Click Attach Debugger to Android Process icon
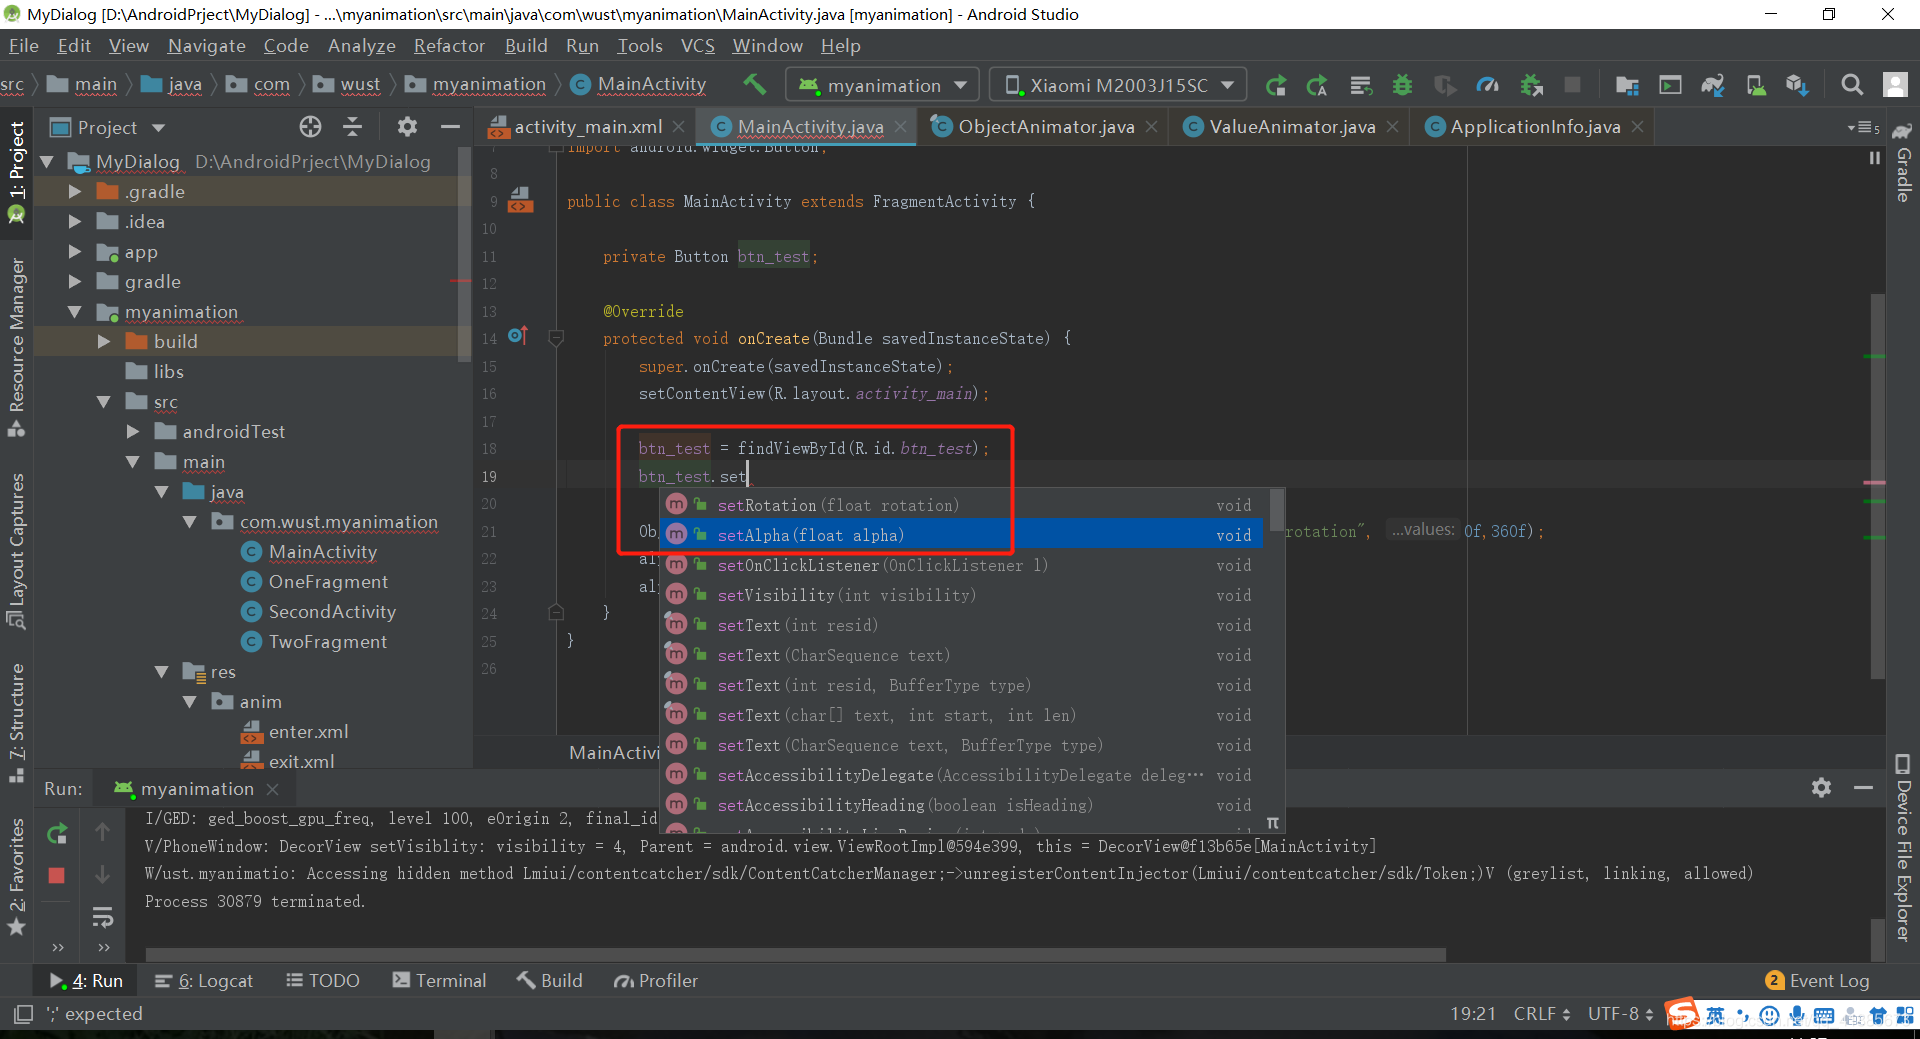 tap(1531, 86)
